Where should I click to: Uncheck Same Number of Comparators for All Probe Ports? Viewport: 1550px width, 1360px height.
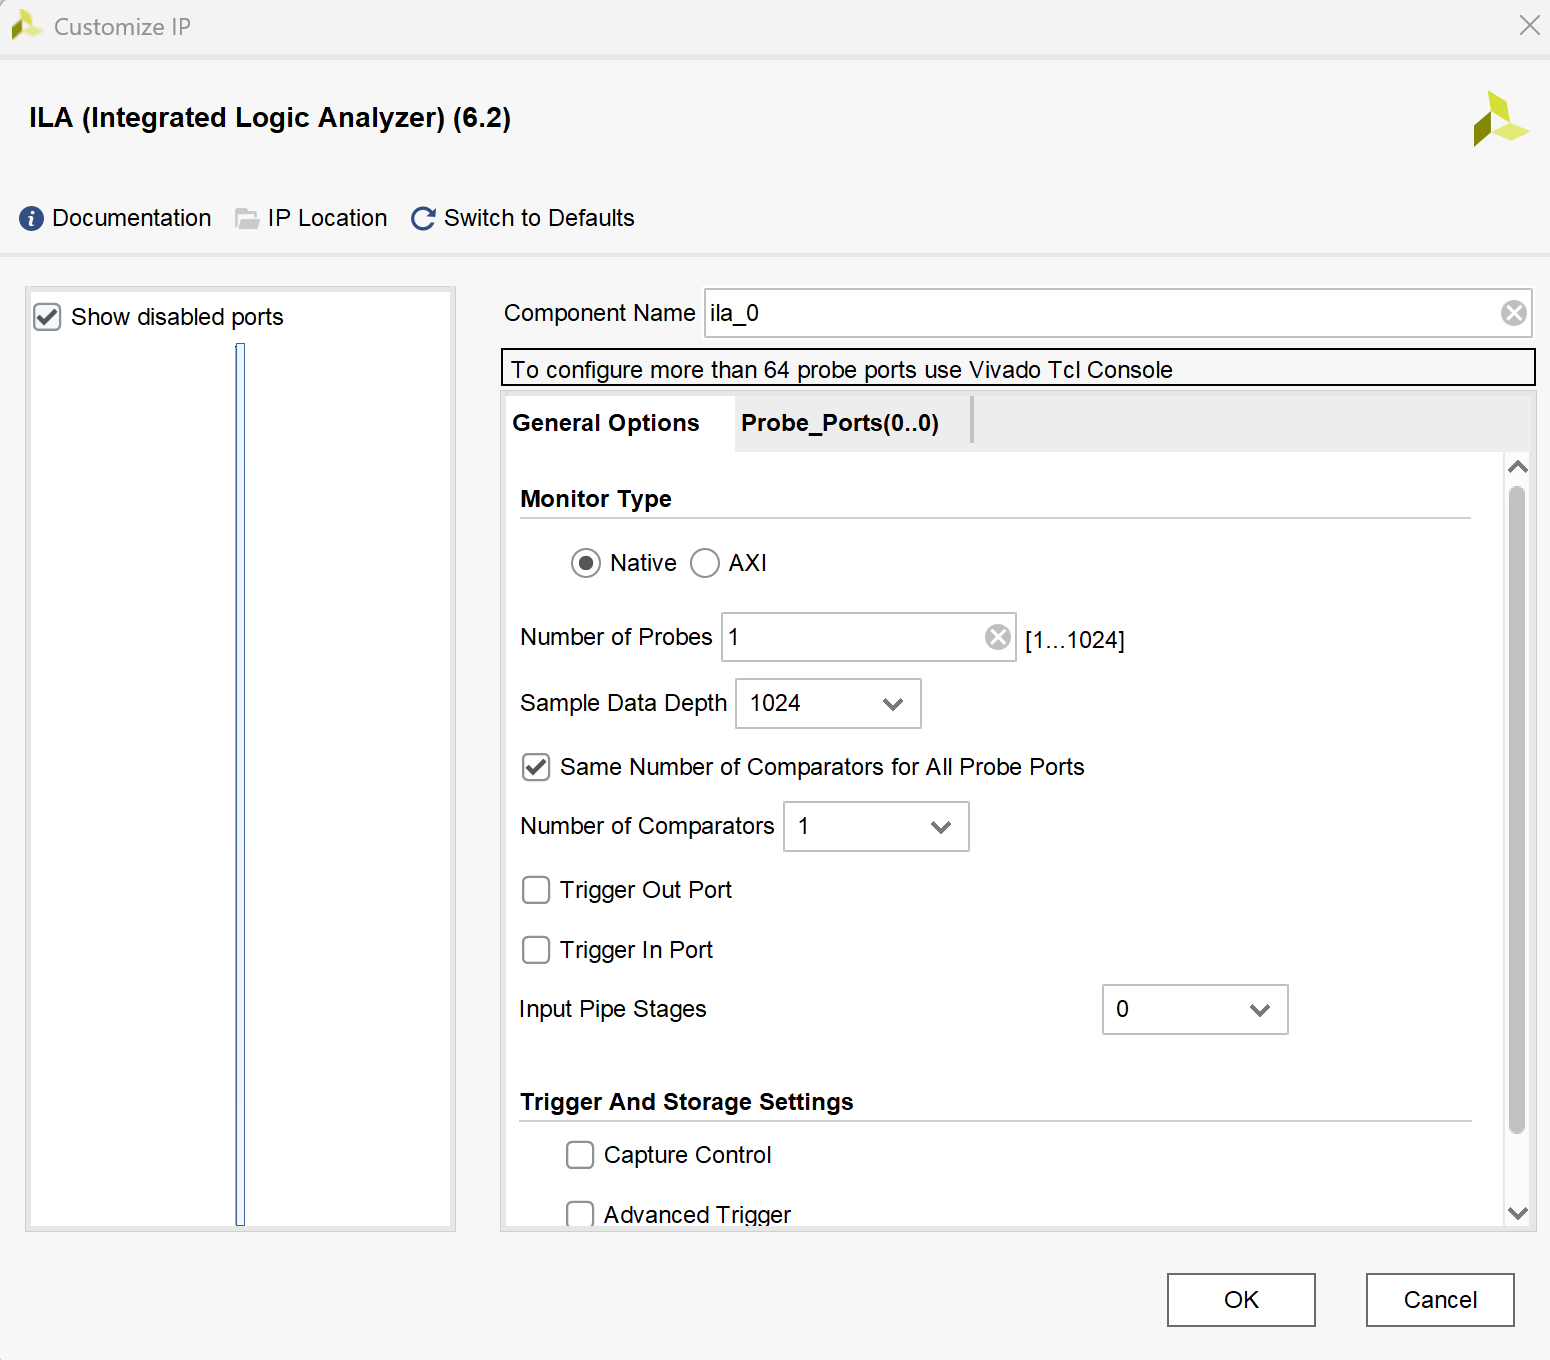pos(536,767)
